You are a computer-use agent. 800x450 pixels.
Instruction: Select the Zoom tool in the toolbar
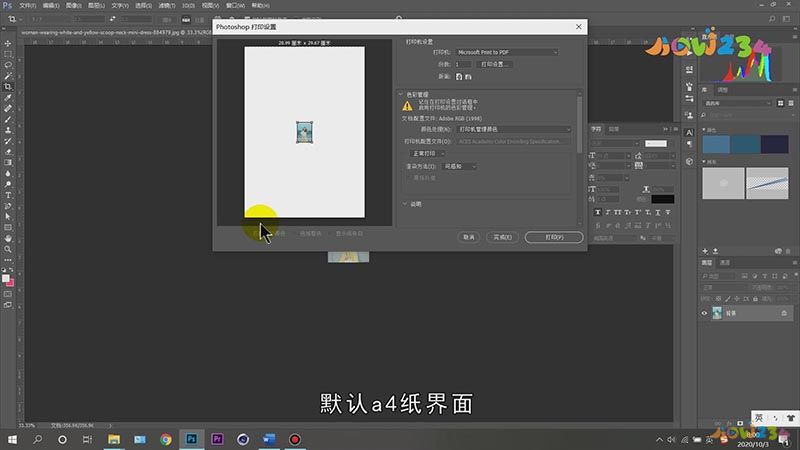click(x=8, y=249)
